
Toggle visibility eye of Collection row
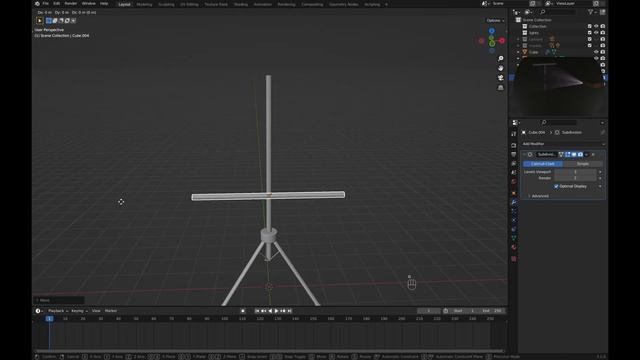596,26
